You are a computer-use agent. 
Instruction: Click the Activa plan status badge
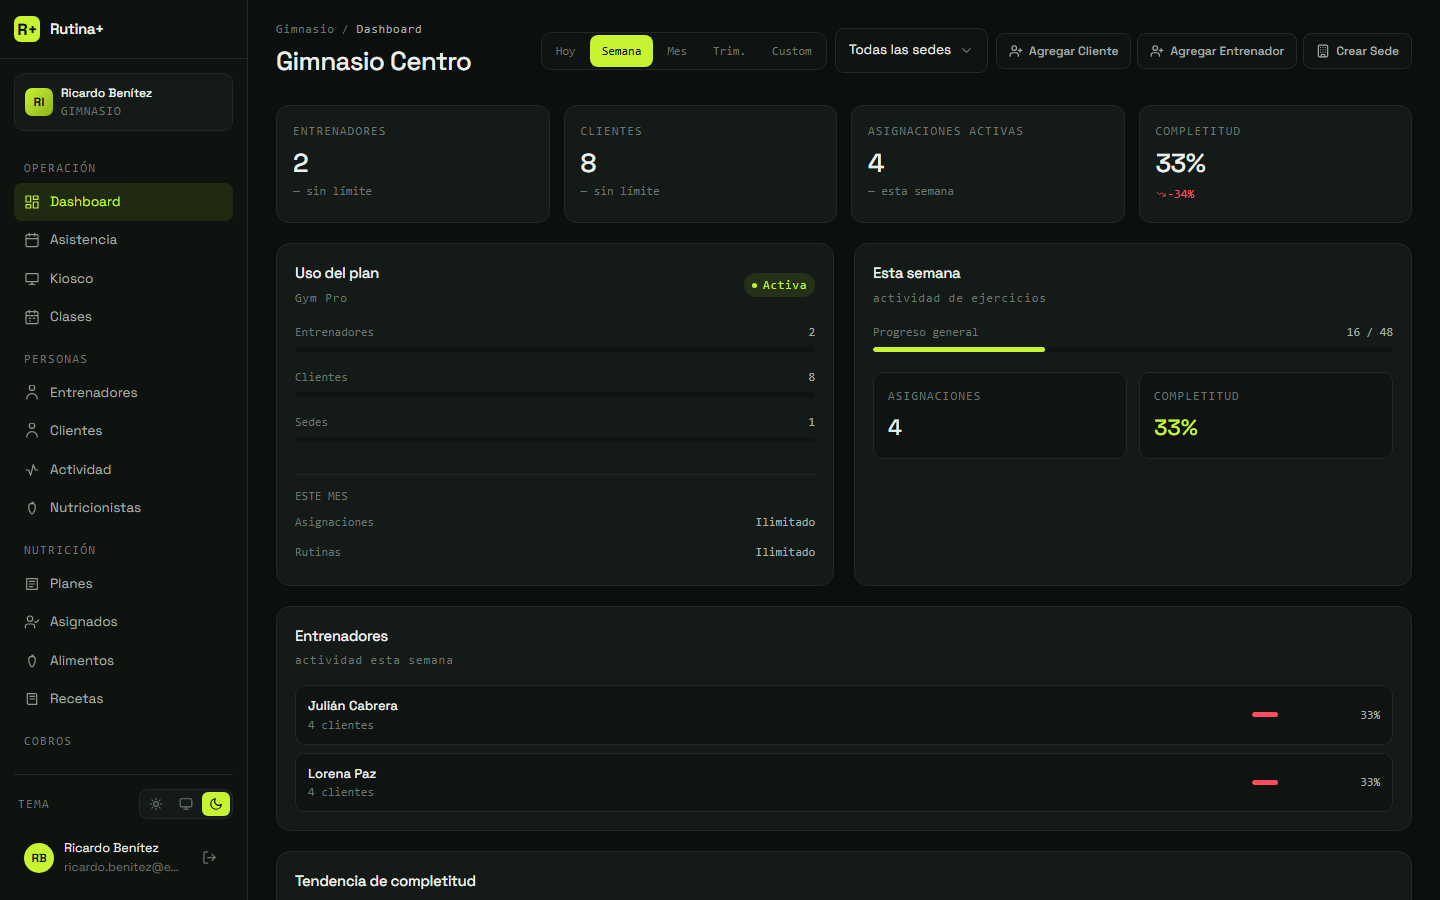780,285
